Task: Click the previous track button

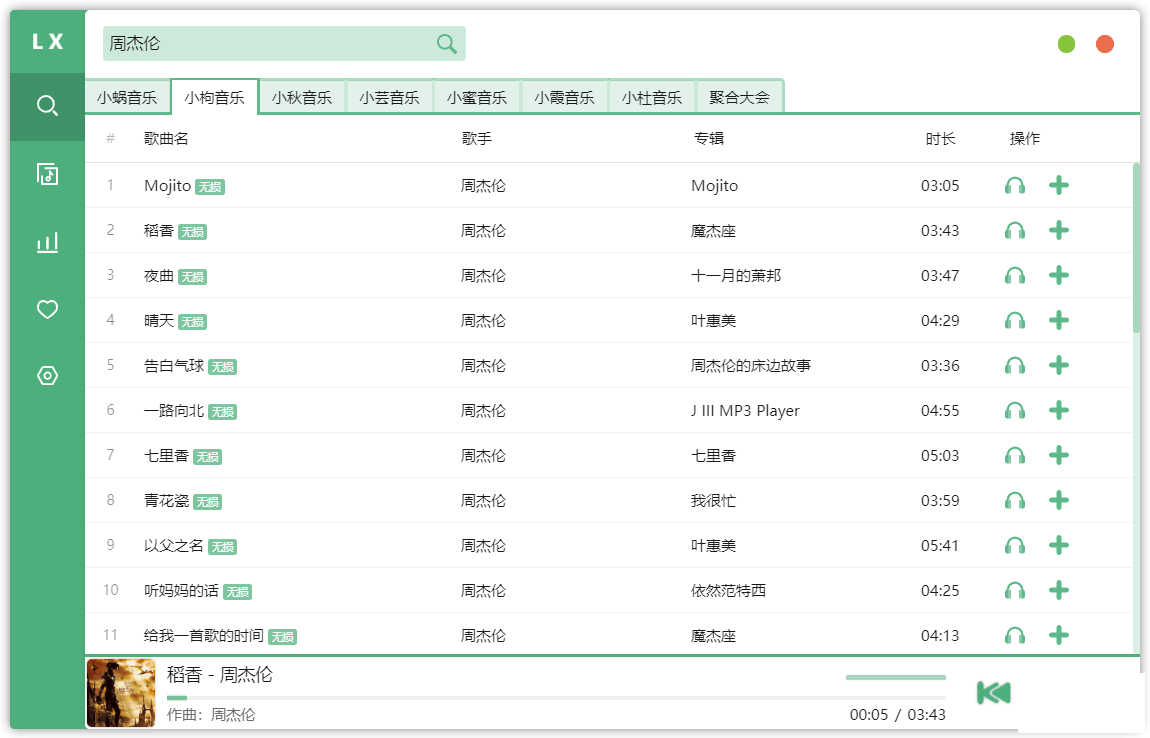Action: pyautogui.click(x=993, y=692)
